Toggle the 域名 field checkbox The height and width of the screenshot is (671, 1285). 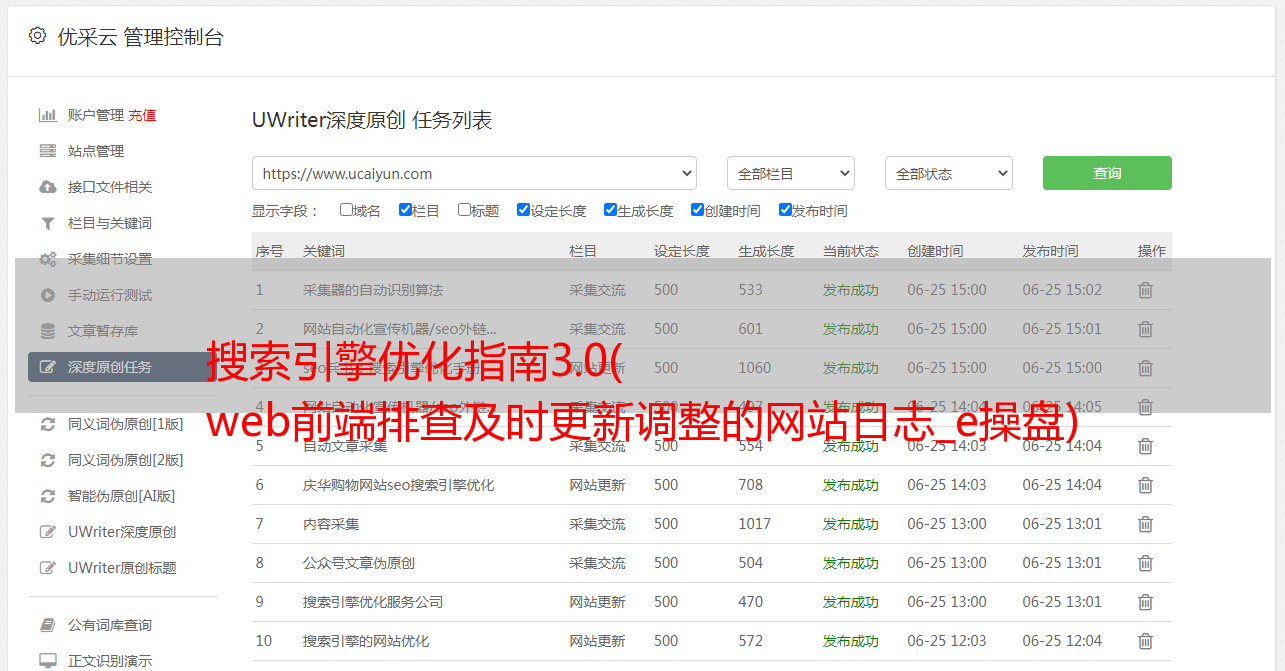coord(346,210)
